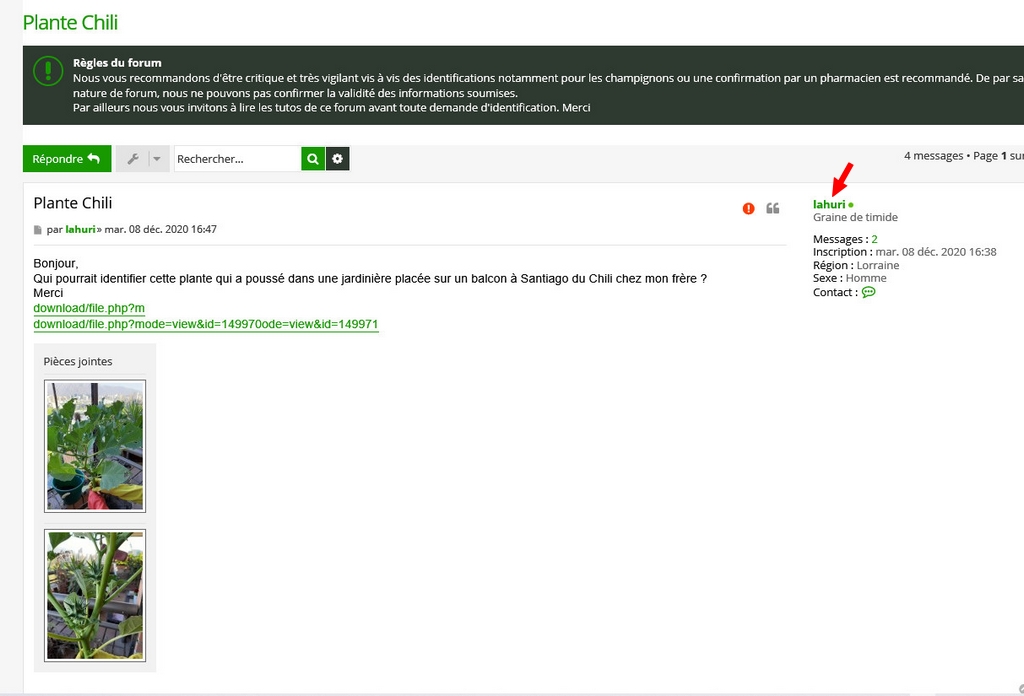
Task: Type in the Rechercher search field
Action: [x=236, y=159]
